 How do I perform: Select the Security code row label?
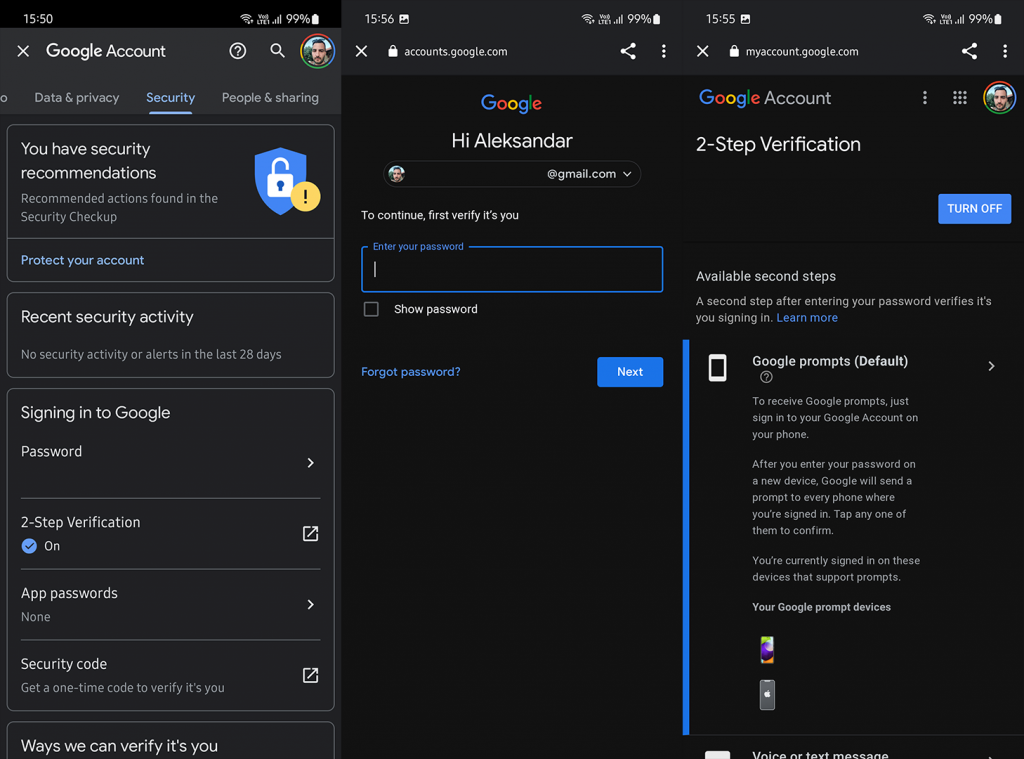pyautogui.click(x=64, y=664)
